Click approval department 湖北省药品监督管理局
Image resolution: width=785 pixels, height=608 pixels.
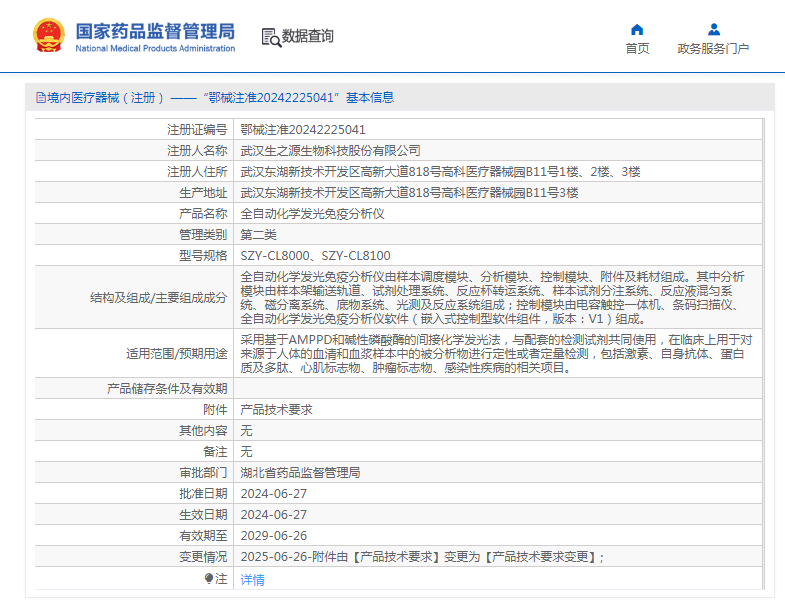tap(300, 473)
